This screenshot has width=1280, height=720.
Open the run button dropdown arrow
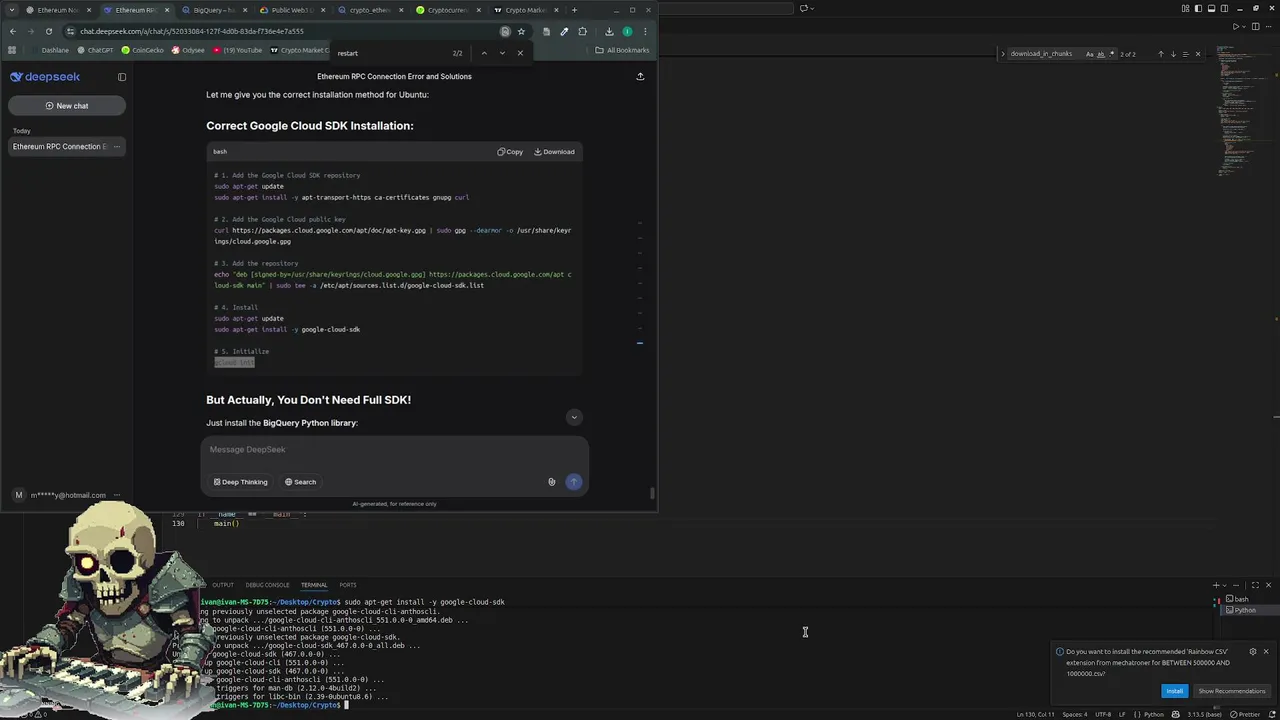[x=1245, y=27]
